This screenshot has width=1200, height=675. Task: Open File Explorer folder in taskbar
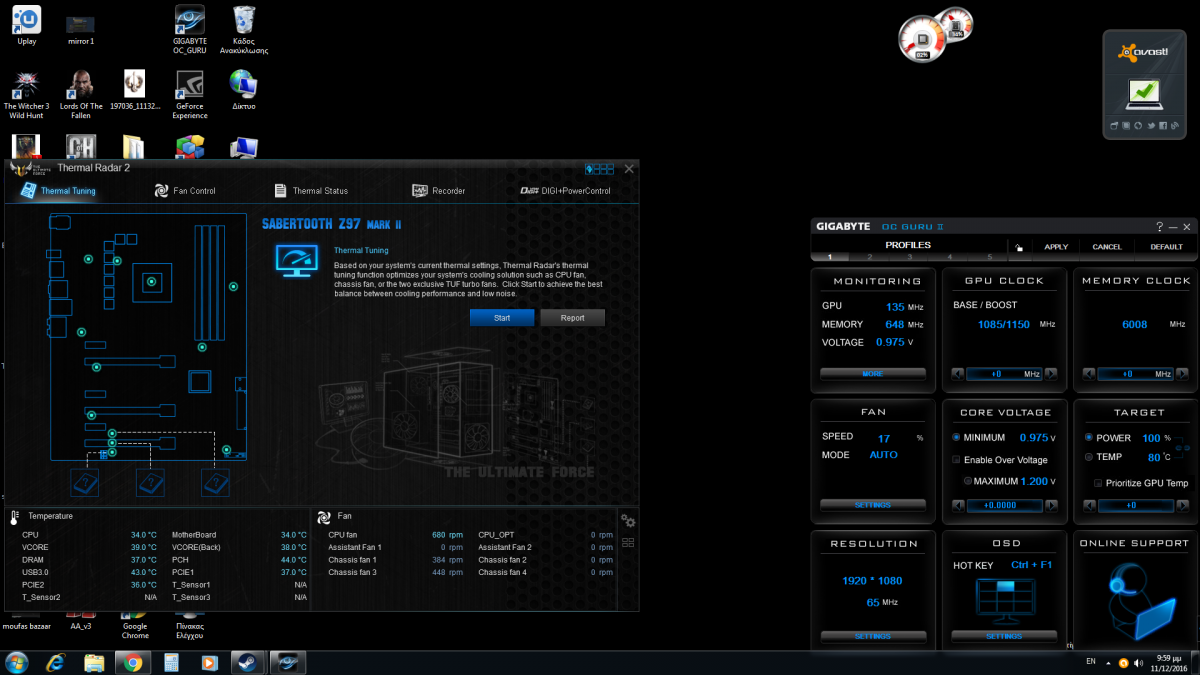point(94,662)
